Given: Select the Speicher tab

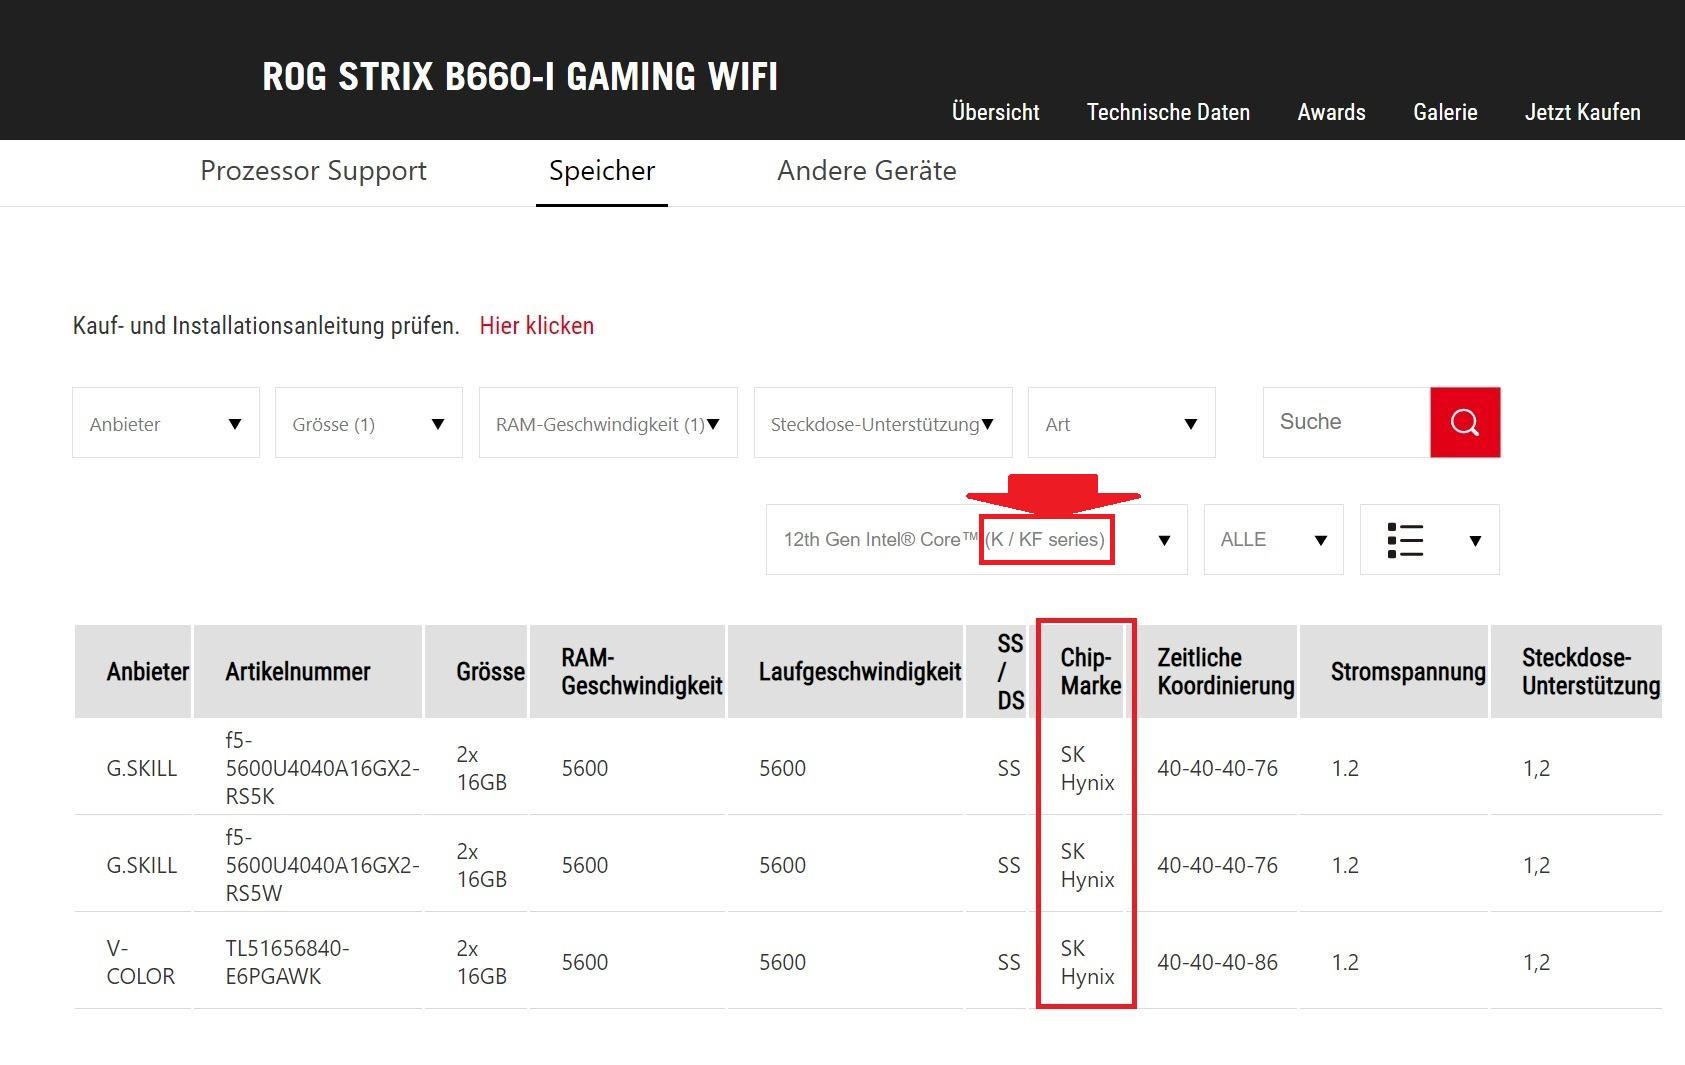Looking at the screenshot, I should coord(602,171).
